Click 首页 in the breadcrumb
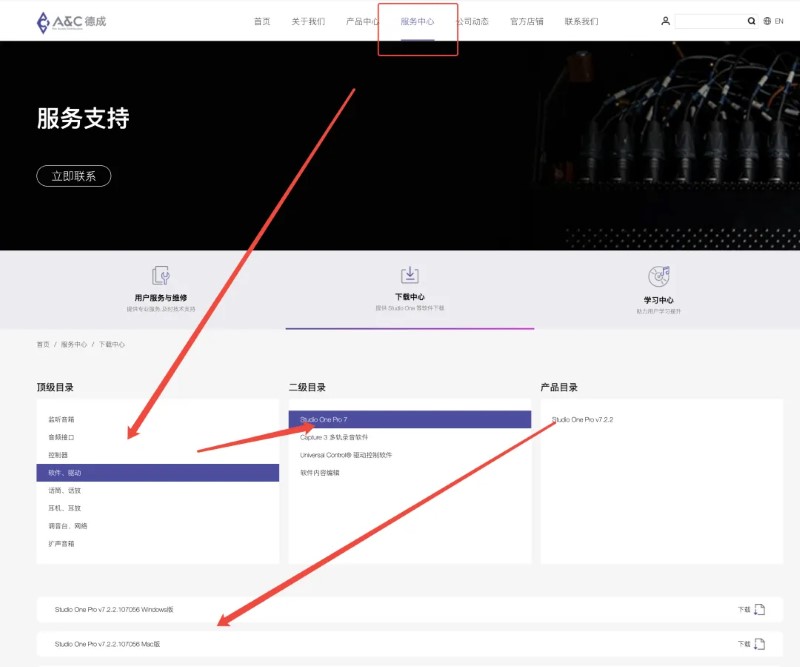Image resolution: width=800 pixels, height=667 pixels. (43, 344)
